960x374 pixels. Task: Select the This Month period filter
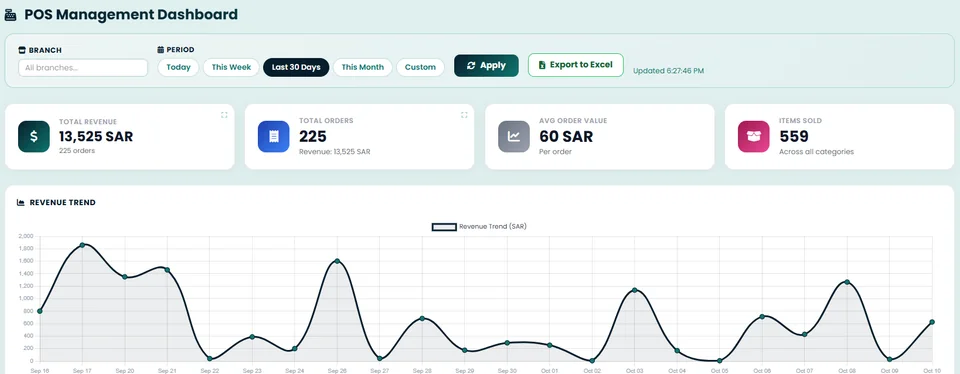coord(362,67)
